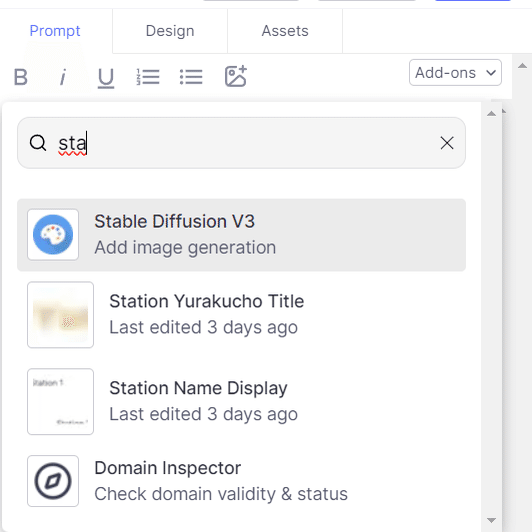532x532 pixels.
Task: Click the search input containing 'sta'
Action: pyautogui.click(x=241, y=143)
